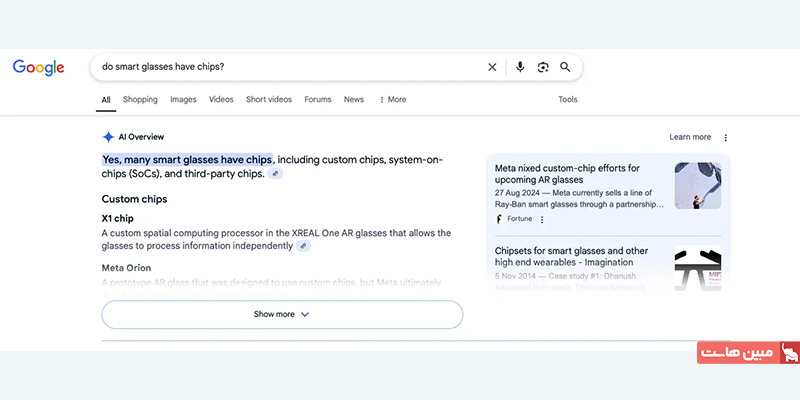The height and width of the screenshot is (400, 800).
Task: Start voice search with microphone icon
Action: coord(520,67)
